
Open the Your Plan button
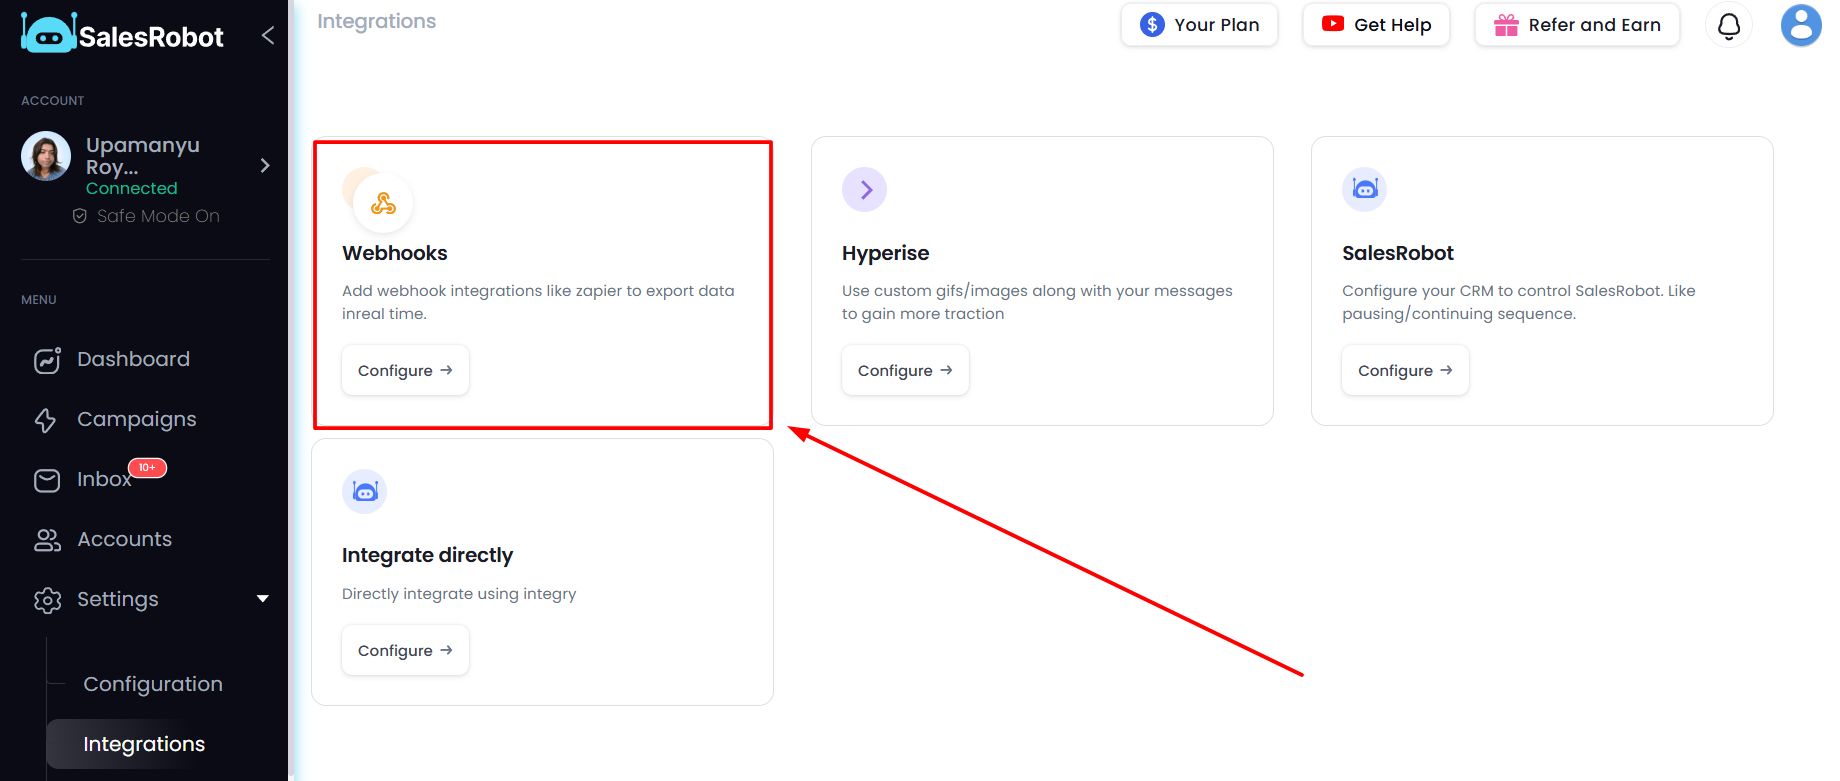(x=1199, y=25)
